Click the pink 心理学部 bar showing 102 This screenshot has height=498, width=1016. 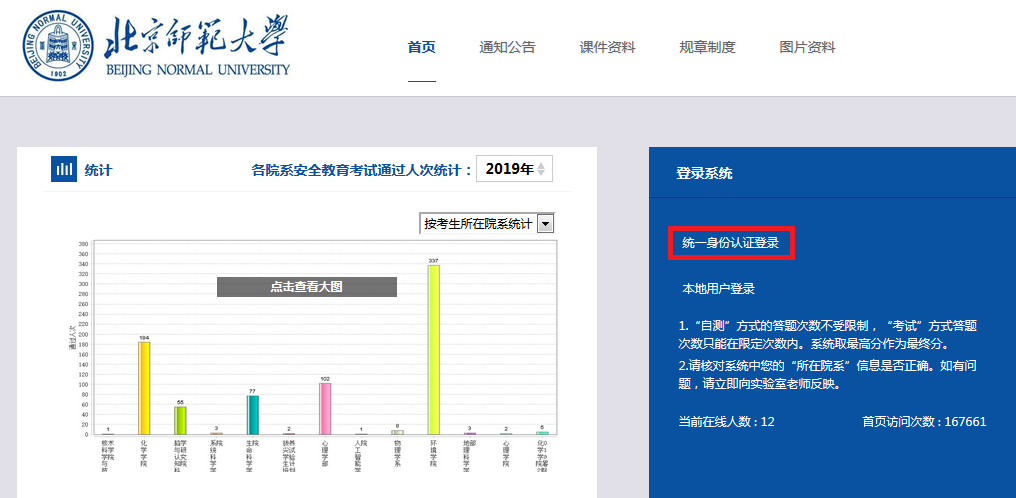pos(325,409)
